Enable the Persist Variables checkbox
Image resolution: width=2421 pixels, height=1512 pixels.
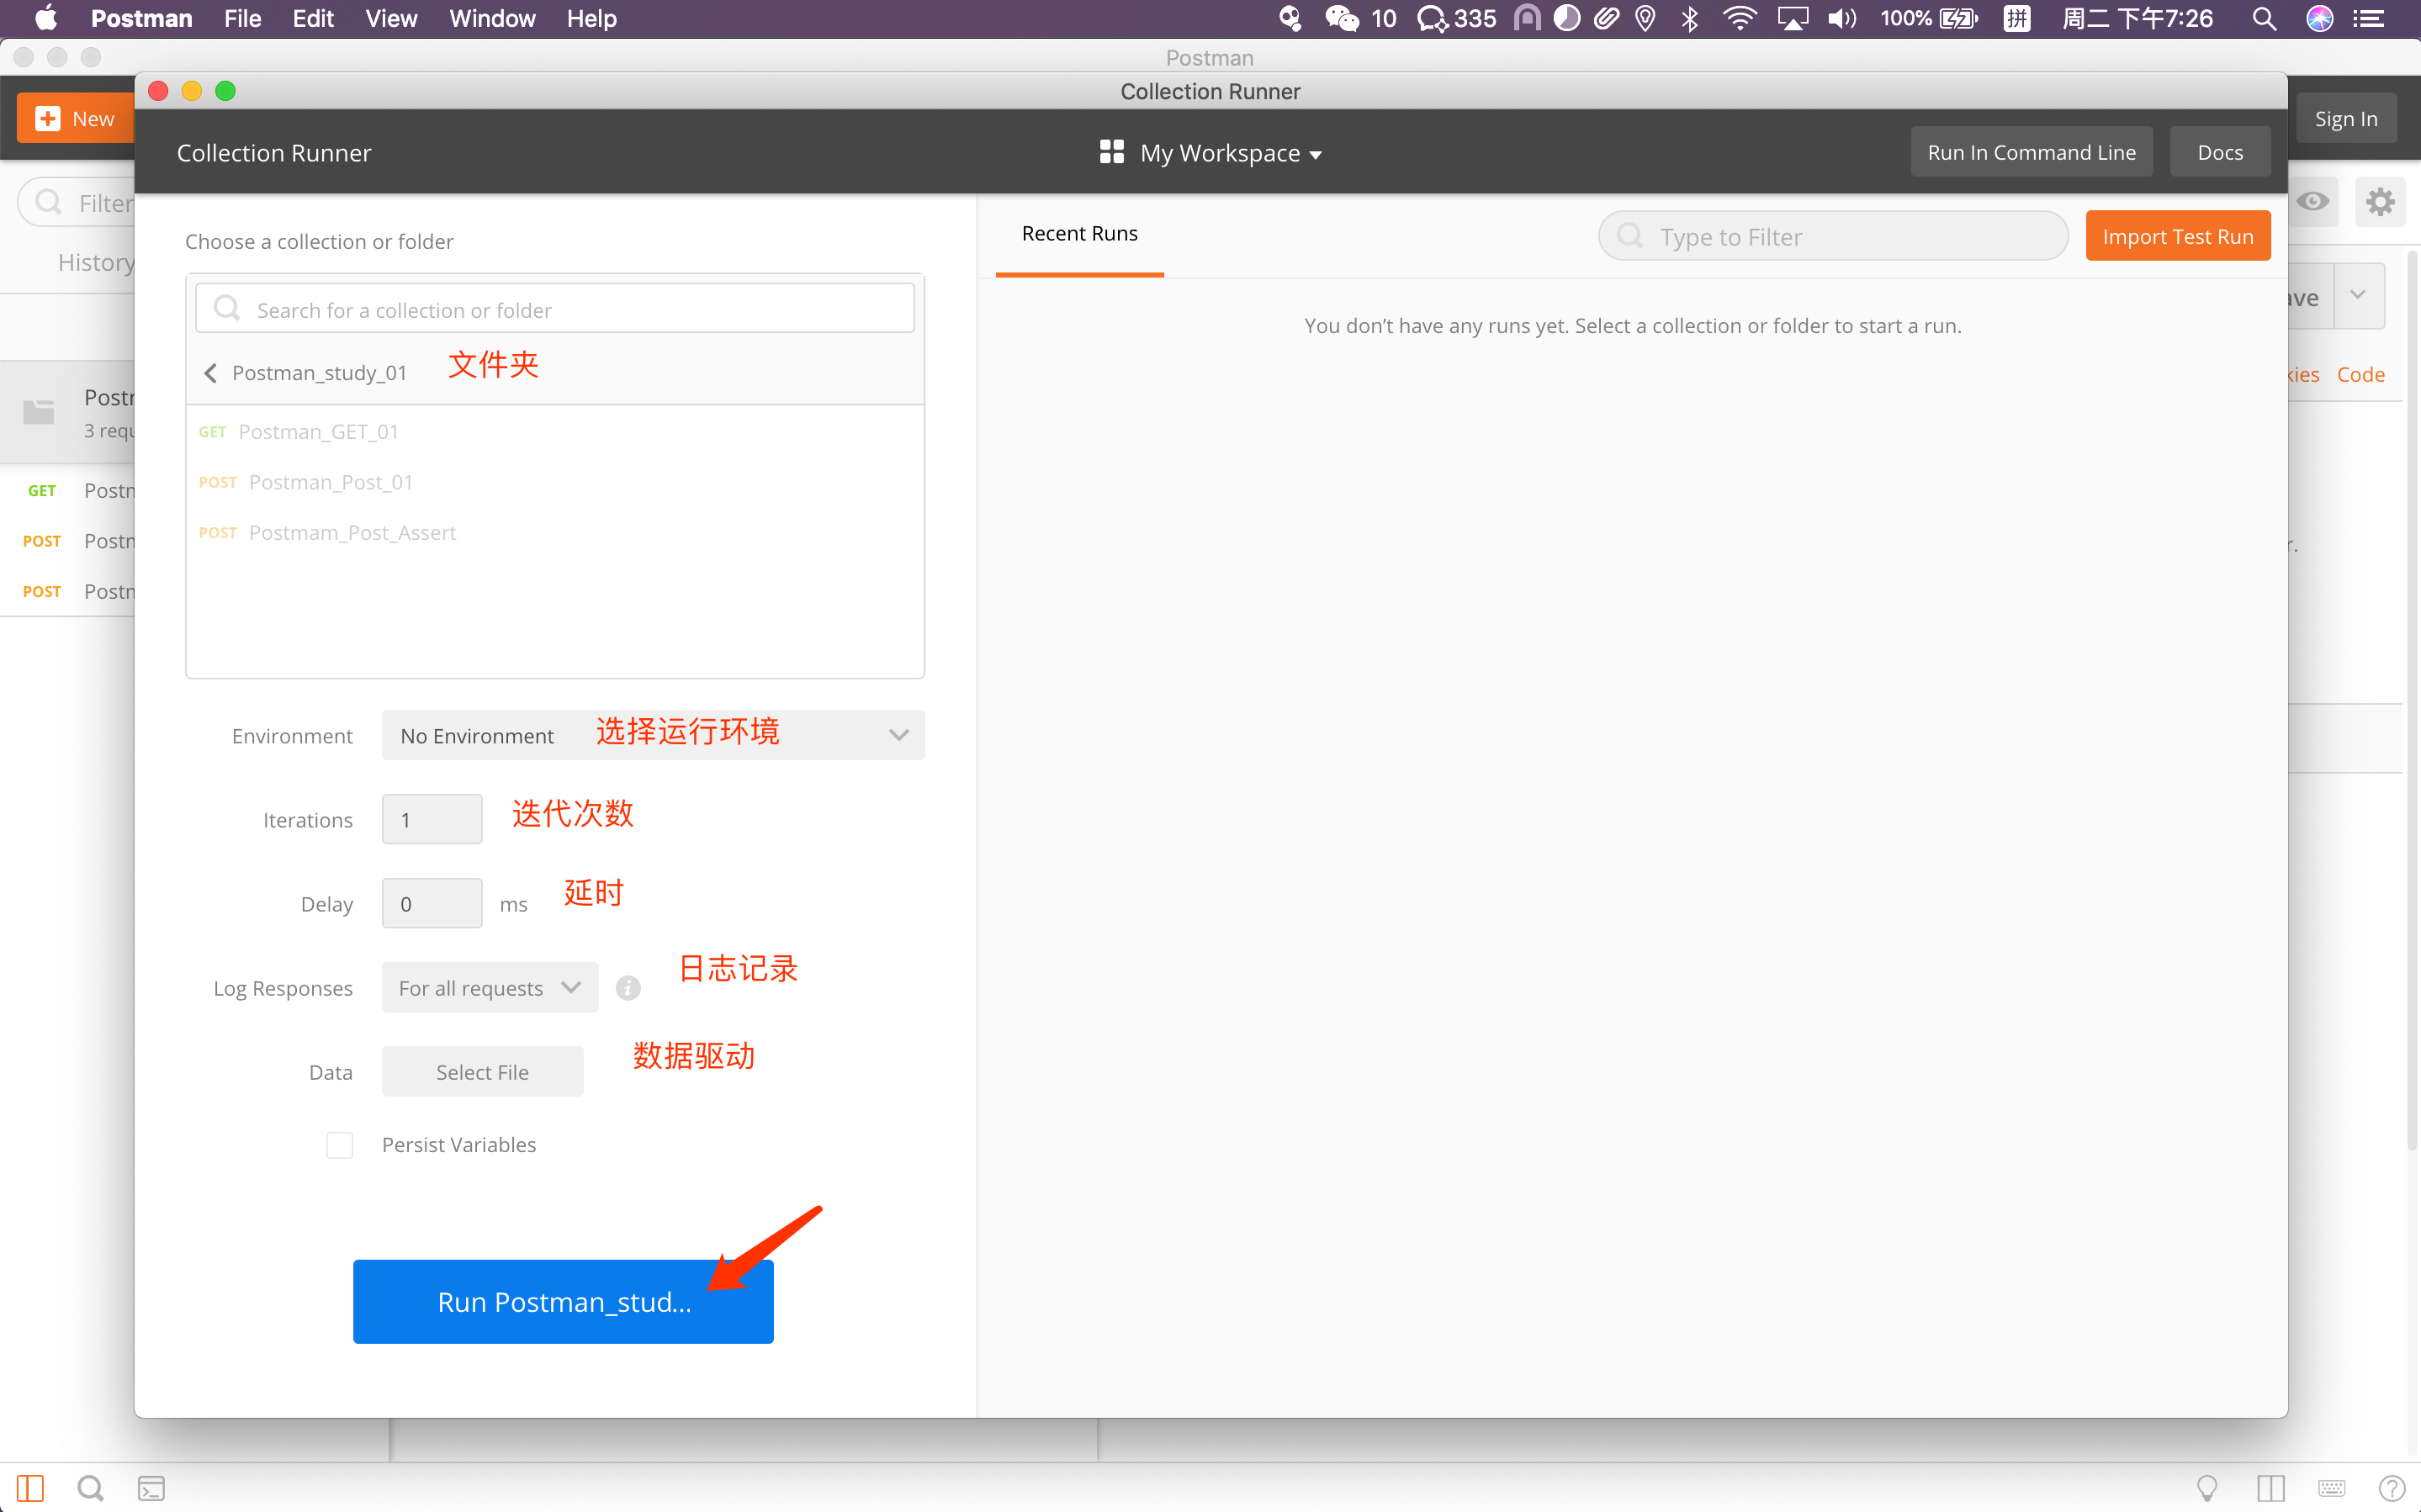(340, 1145)
